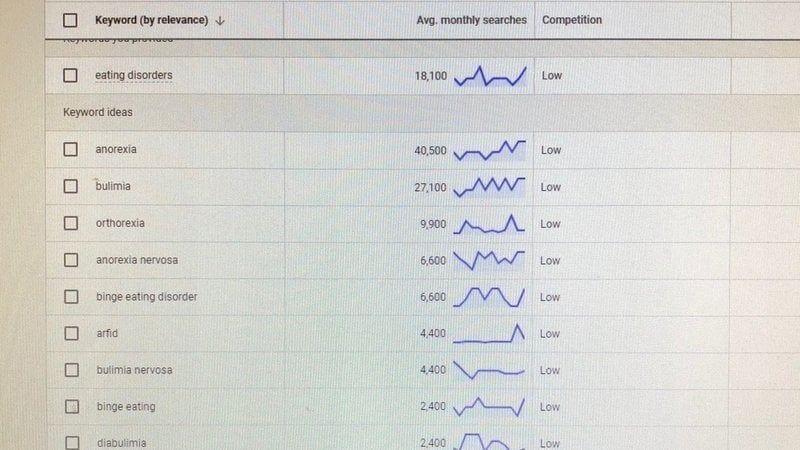Image resolution: width=800 pixels, height=450 pixels.
Task: Click the binge eating disorder sparkline
Action: coord(489,297)
